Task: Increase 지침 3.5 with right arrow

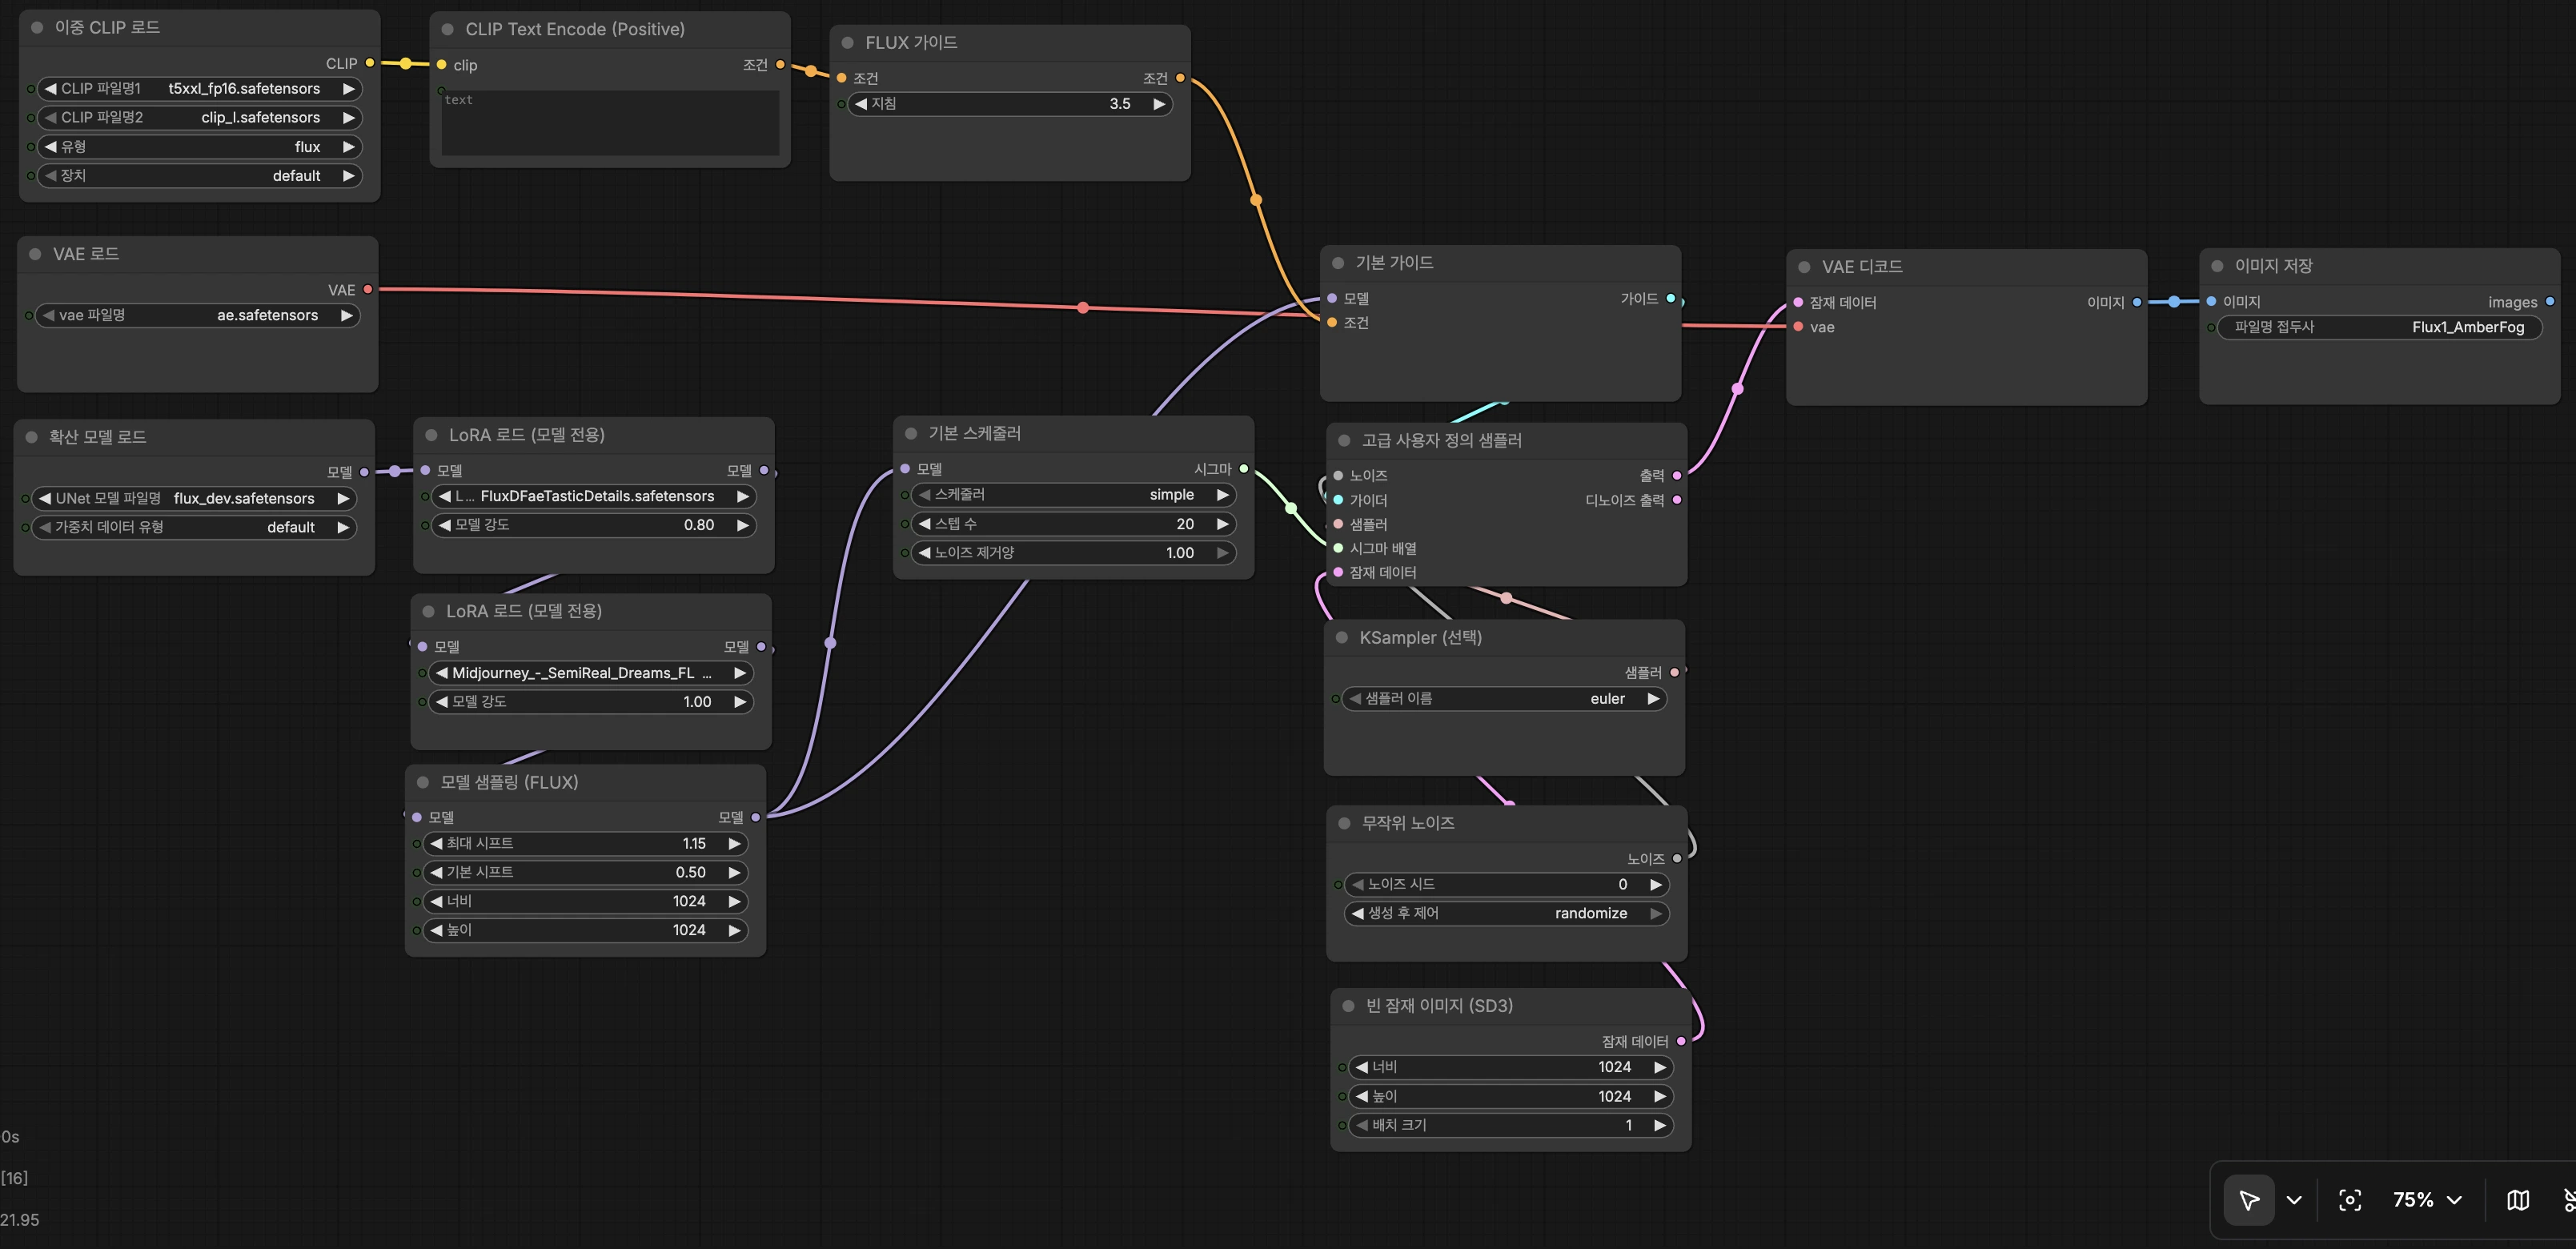Action: coord(1159,104)
